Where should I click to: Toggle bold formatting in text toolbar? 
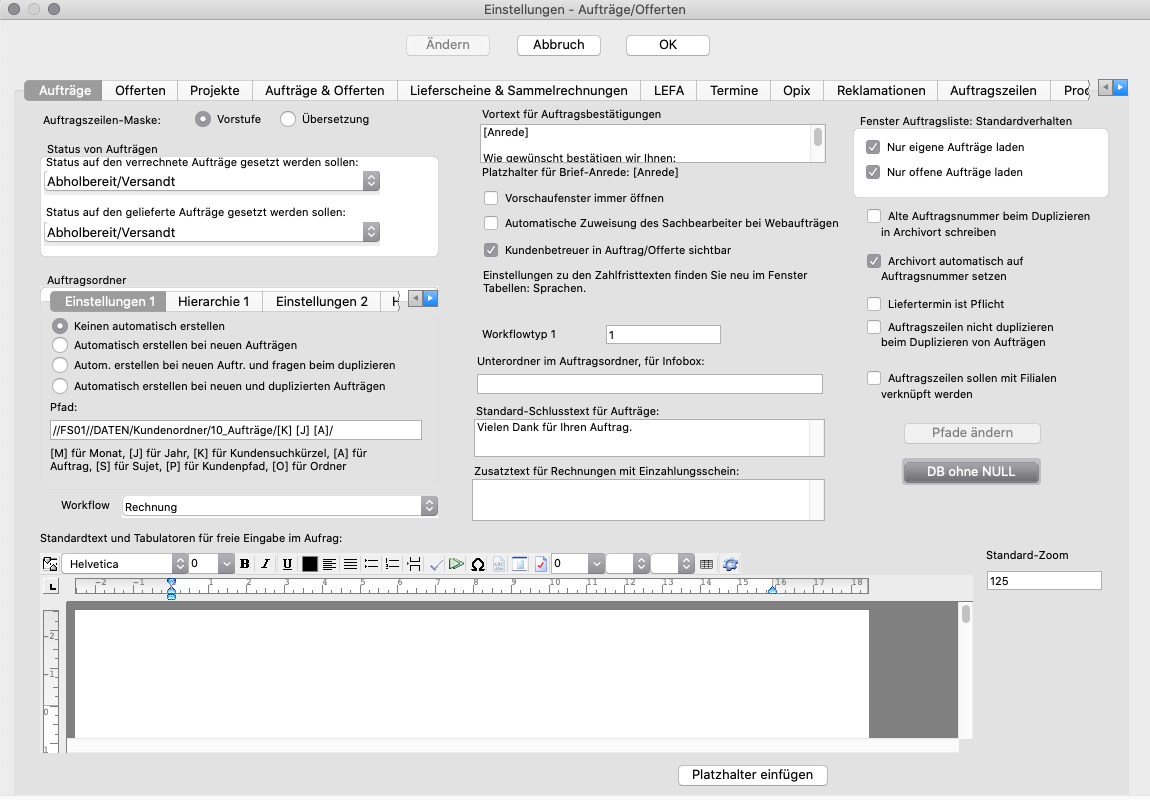[x=245, y=564]
